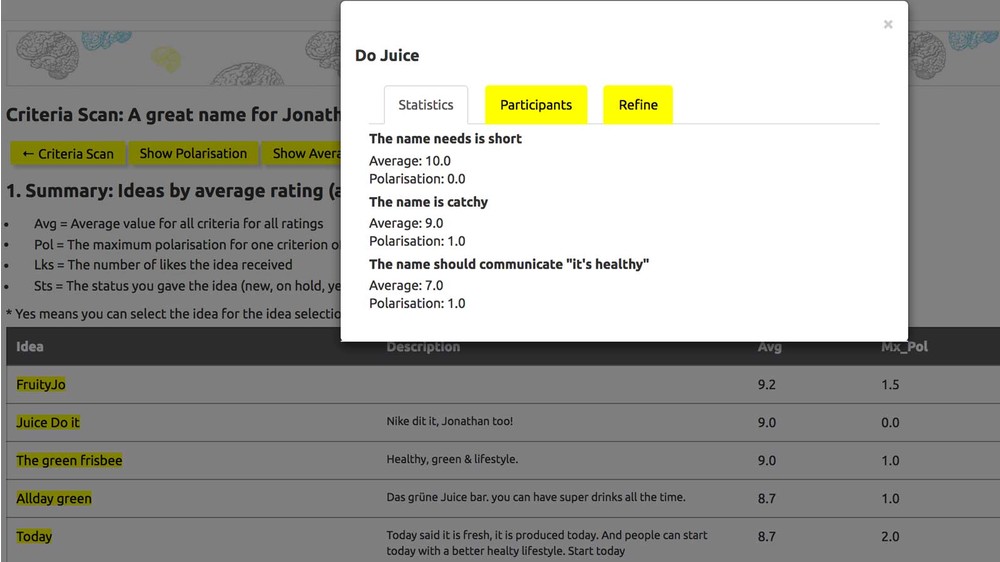Screen dimensions: 1000x562
Task: Open the Refine tab
Action: 638,105
